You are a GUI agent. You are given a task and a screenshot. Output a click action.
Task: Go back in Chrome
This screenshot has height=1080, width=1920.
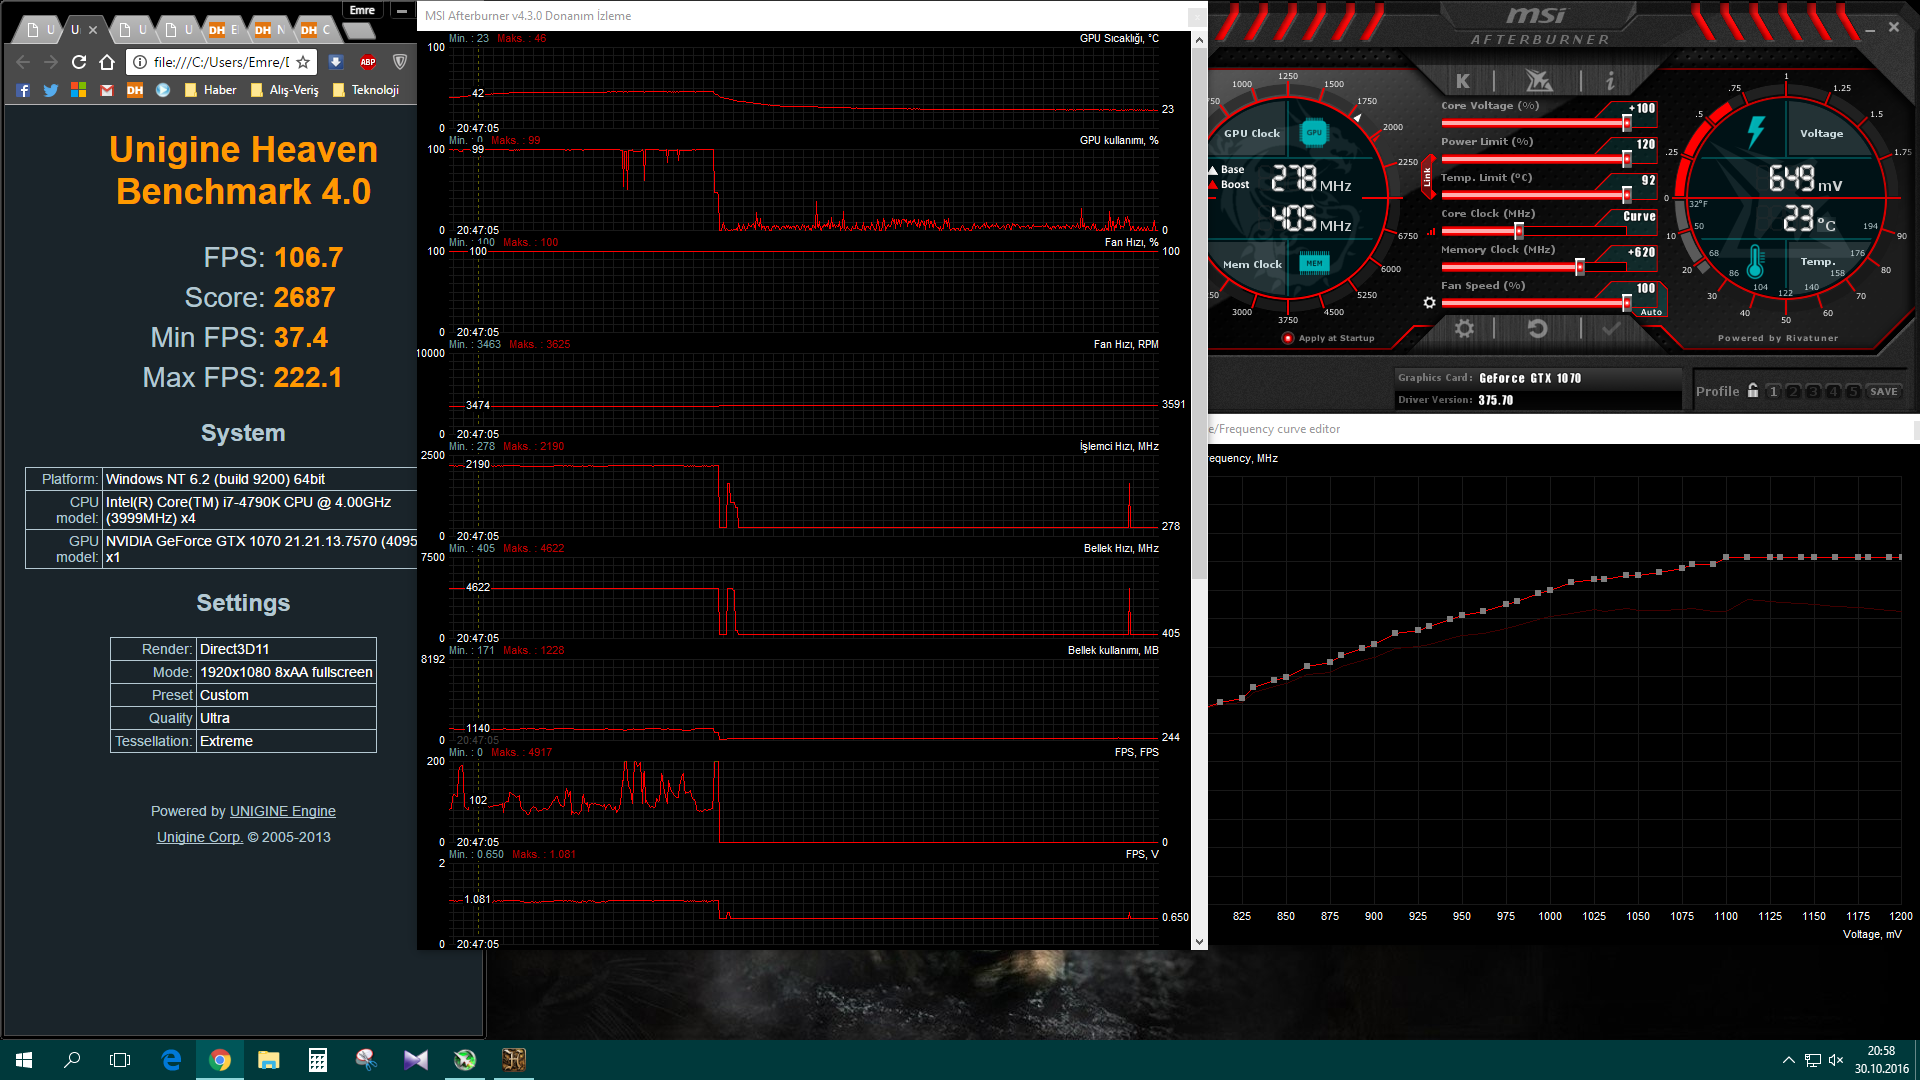pos(23,62)
